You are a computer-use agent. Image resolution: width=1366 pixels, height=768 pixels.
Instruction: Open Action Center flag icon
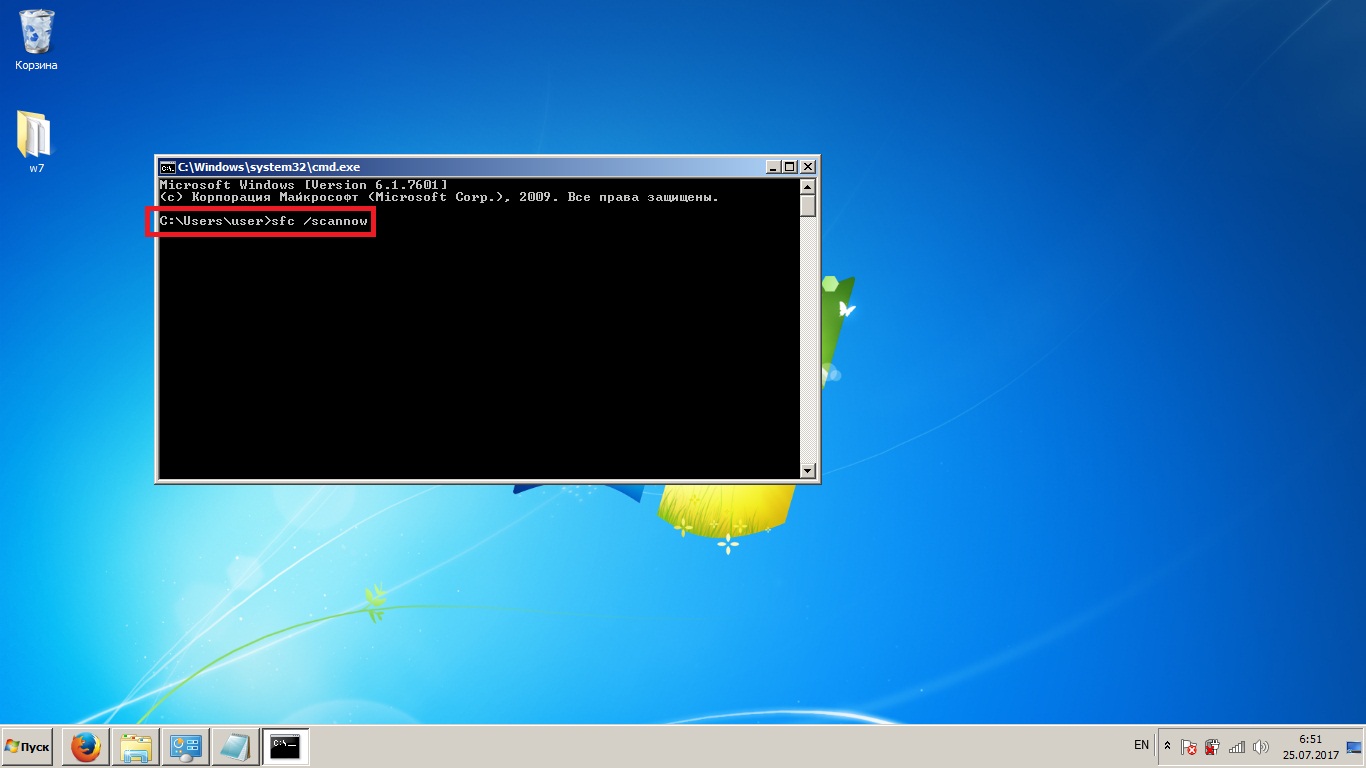point(1189,747)
